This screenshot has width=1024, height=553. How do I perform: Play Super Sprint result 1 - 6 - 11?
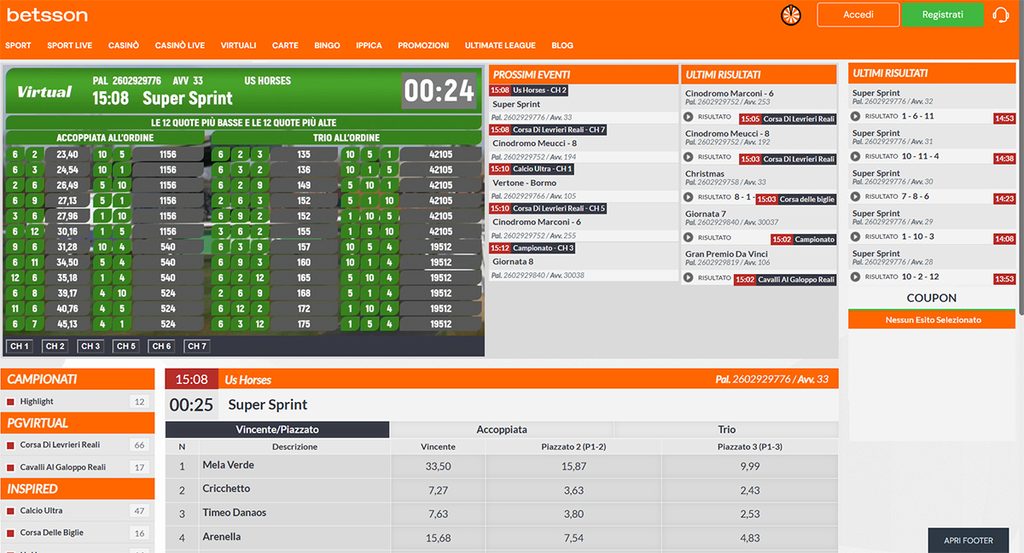pyautogui.click(x=855, y=116)
